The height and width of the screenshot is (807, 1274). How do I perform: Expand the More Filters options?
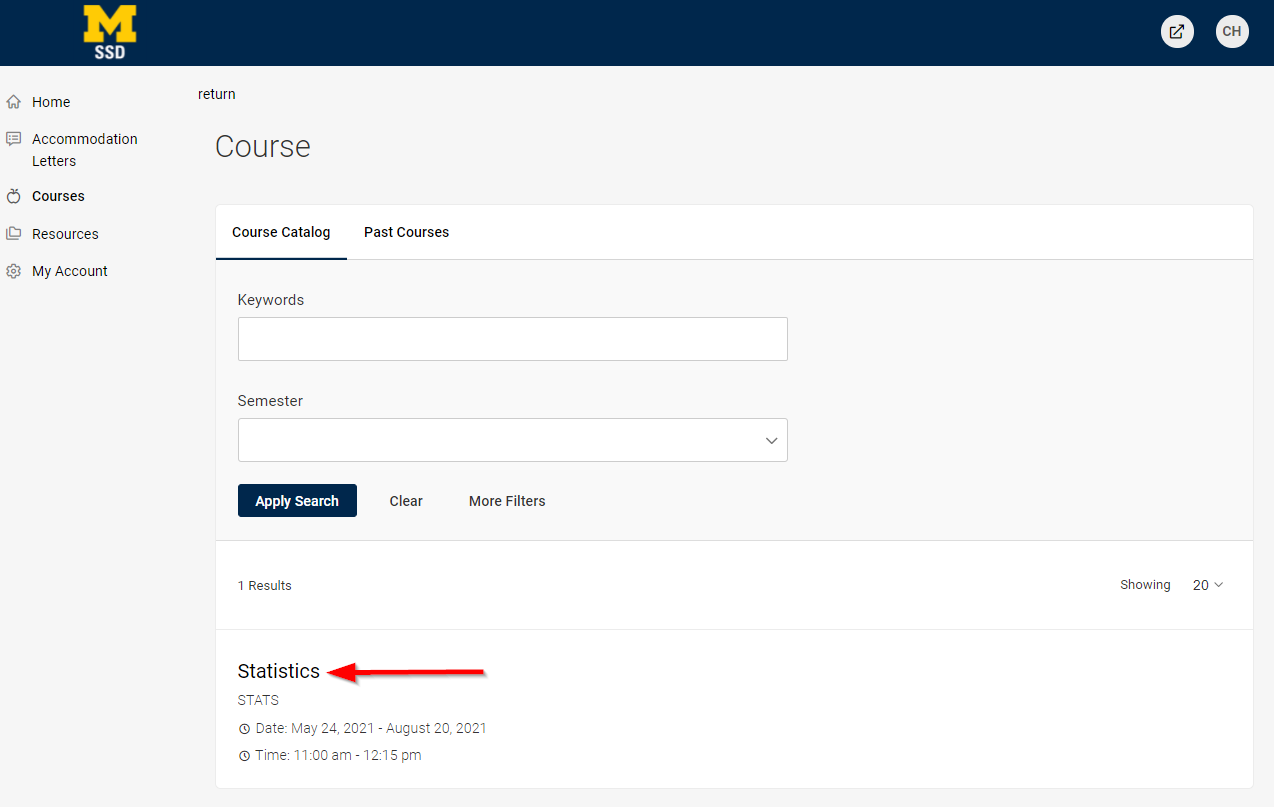[x=506, y=500]
